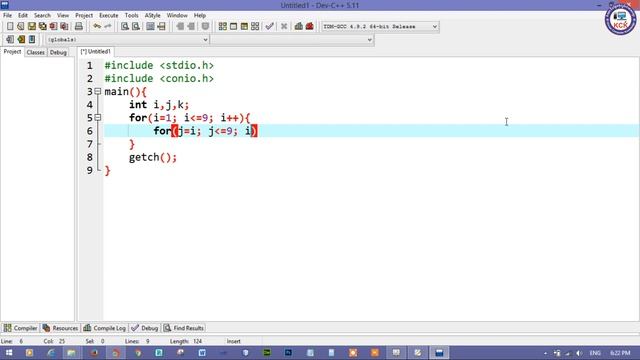Click the Find magnifier icon

pos(125,27)
